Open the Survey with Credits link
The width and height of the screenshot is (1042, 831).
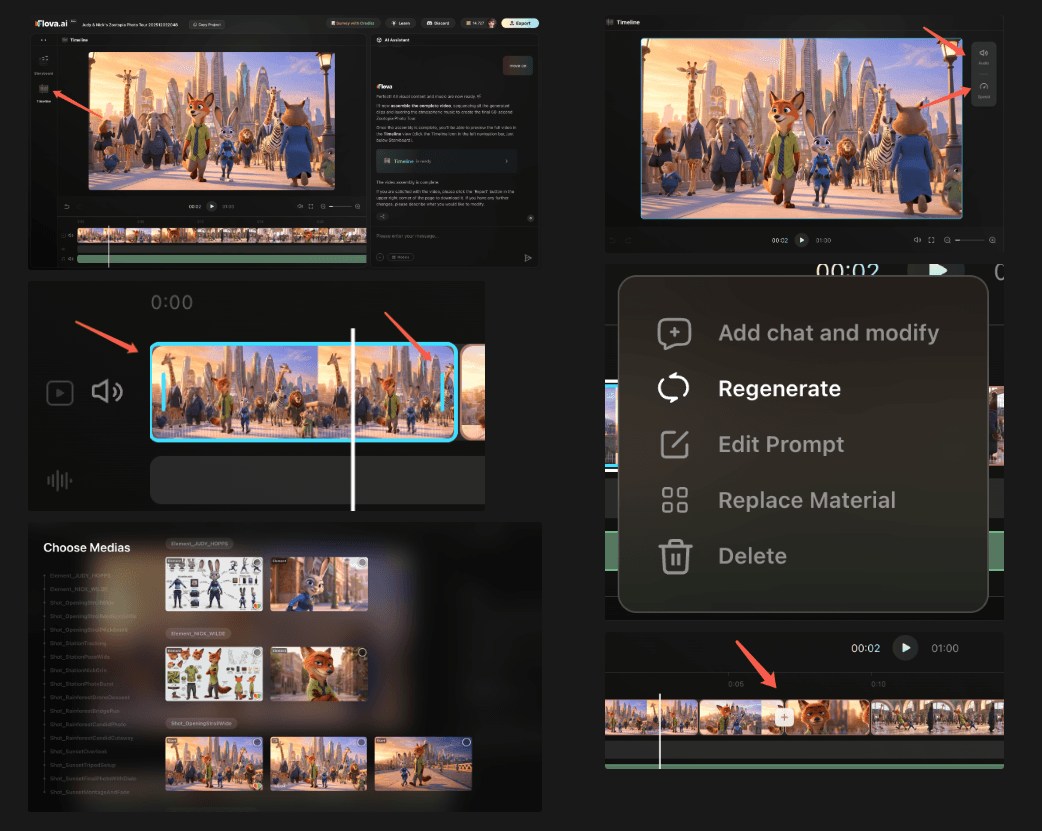pyautogui.click(x=353, y=23)
